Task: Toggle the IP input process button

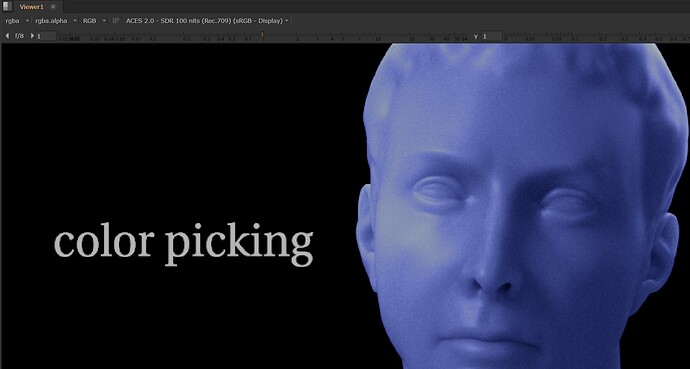Action: click(116, 21)
